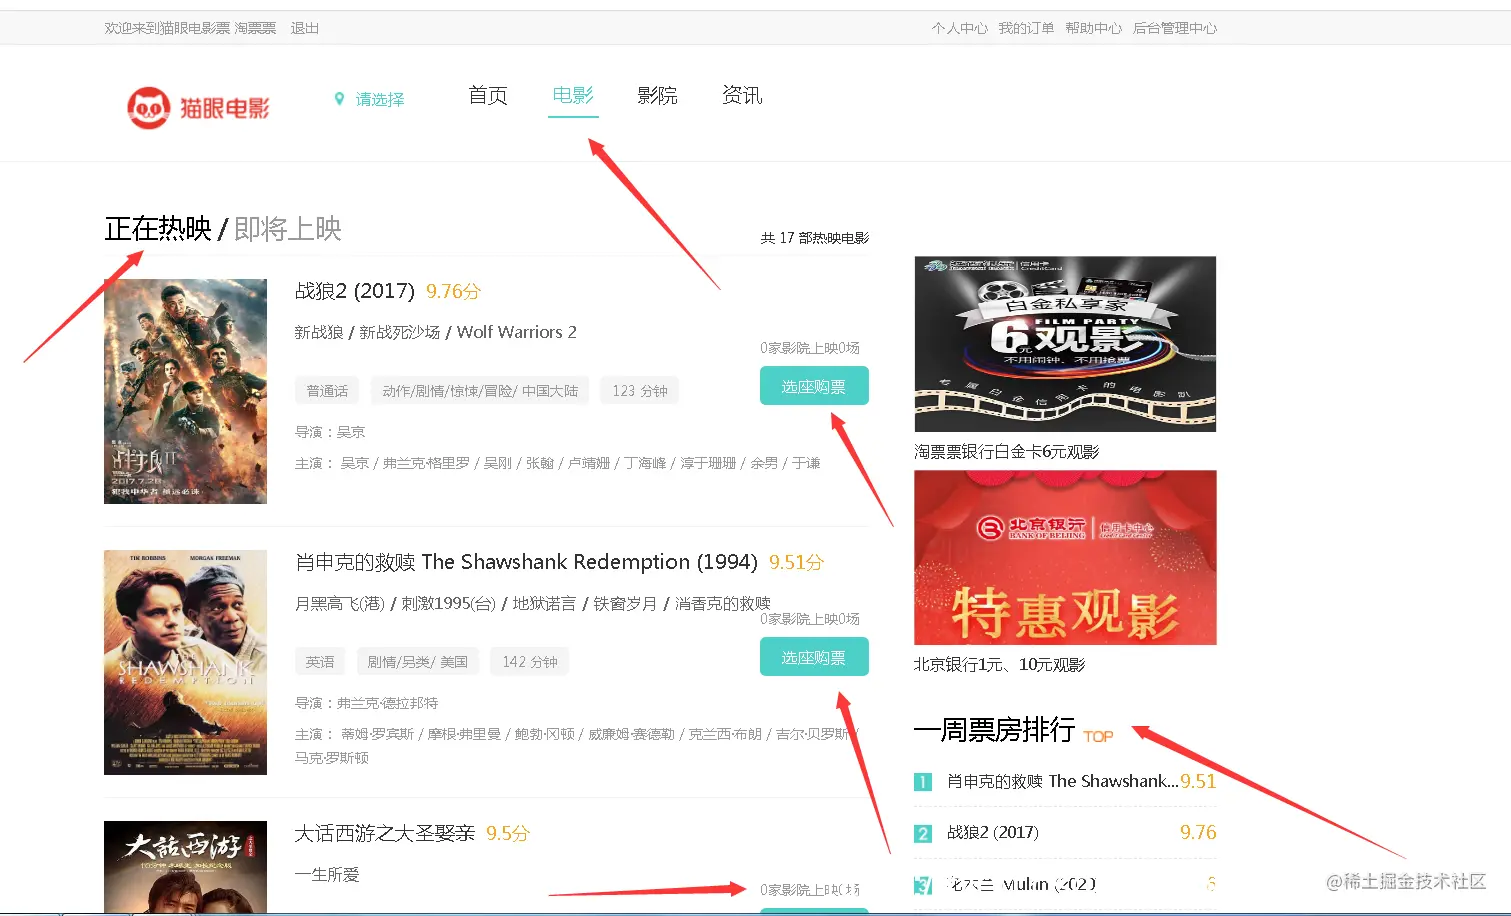Open 后台管理中心 link

[x=1175, y=28]
